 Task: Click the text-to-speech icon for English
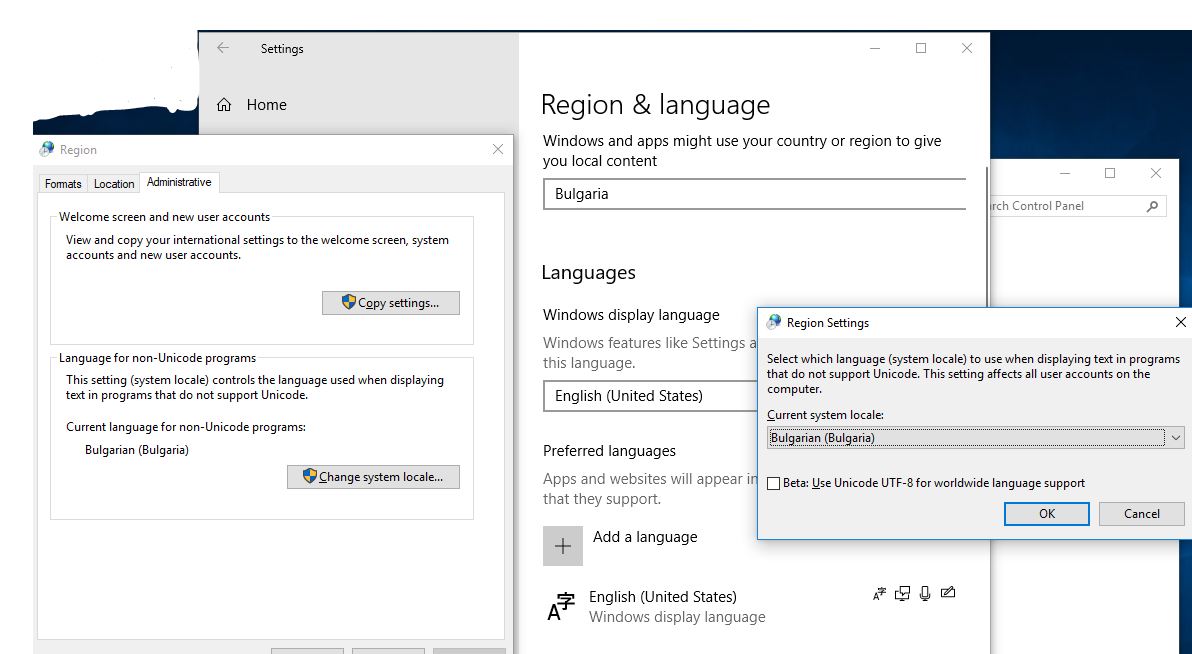903,593
